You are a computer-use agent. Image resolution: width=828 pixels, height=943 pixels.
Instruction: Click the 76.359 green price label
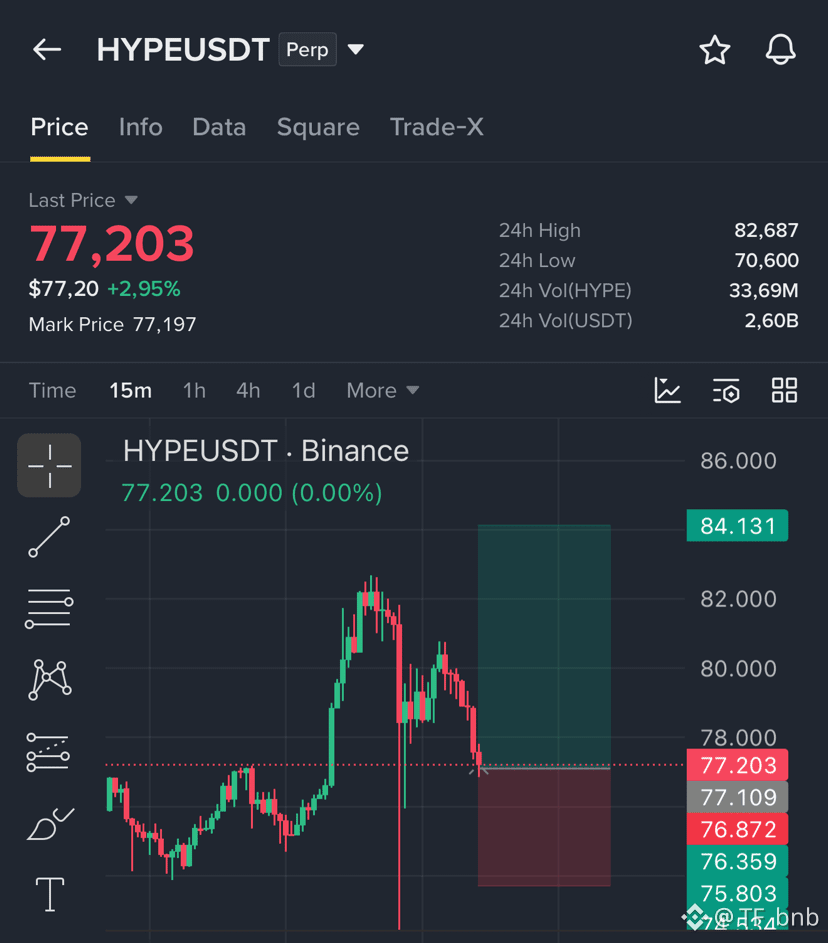coord(737,861)
